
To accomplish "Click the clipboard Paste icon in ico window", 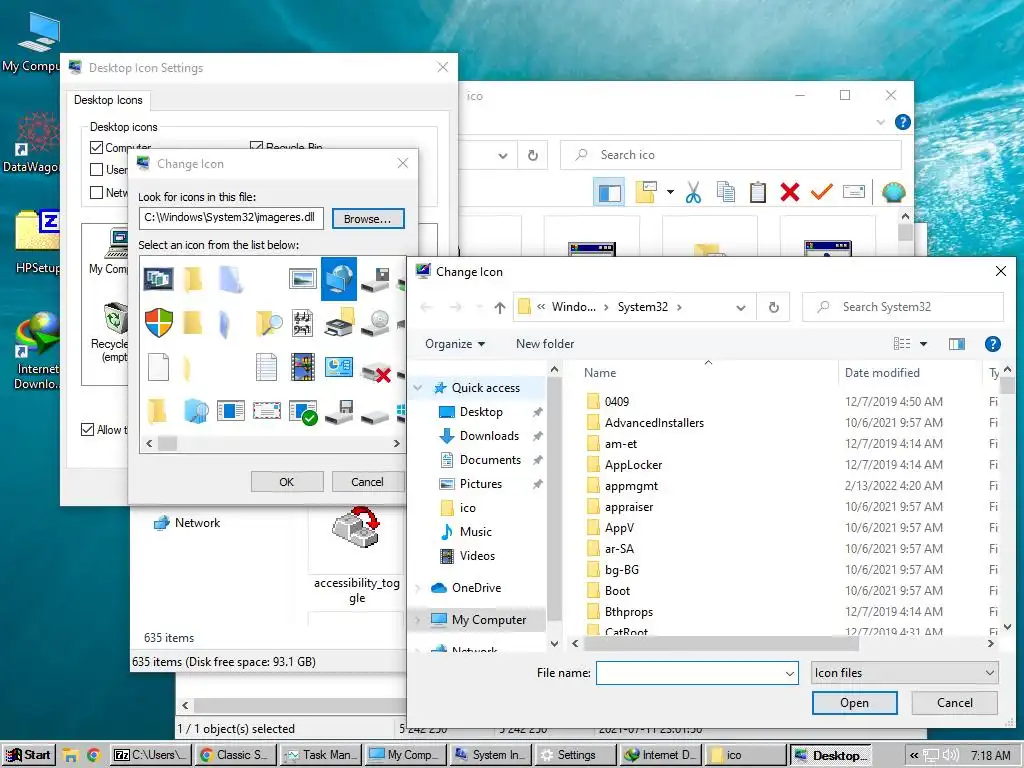I will [758, 192].
